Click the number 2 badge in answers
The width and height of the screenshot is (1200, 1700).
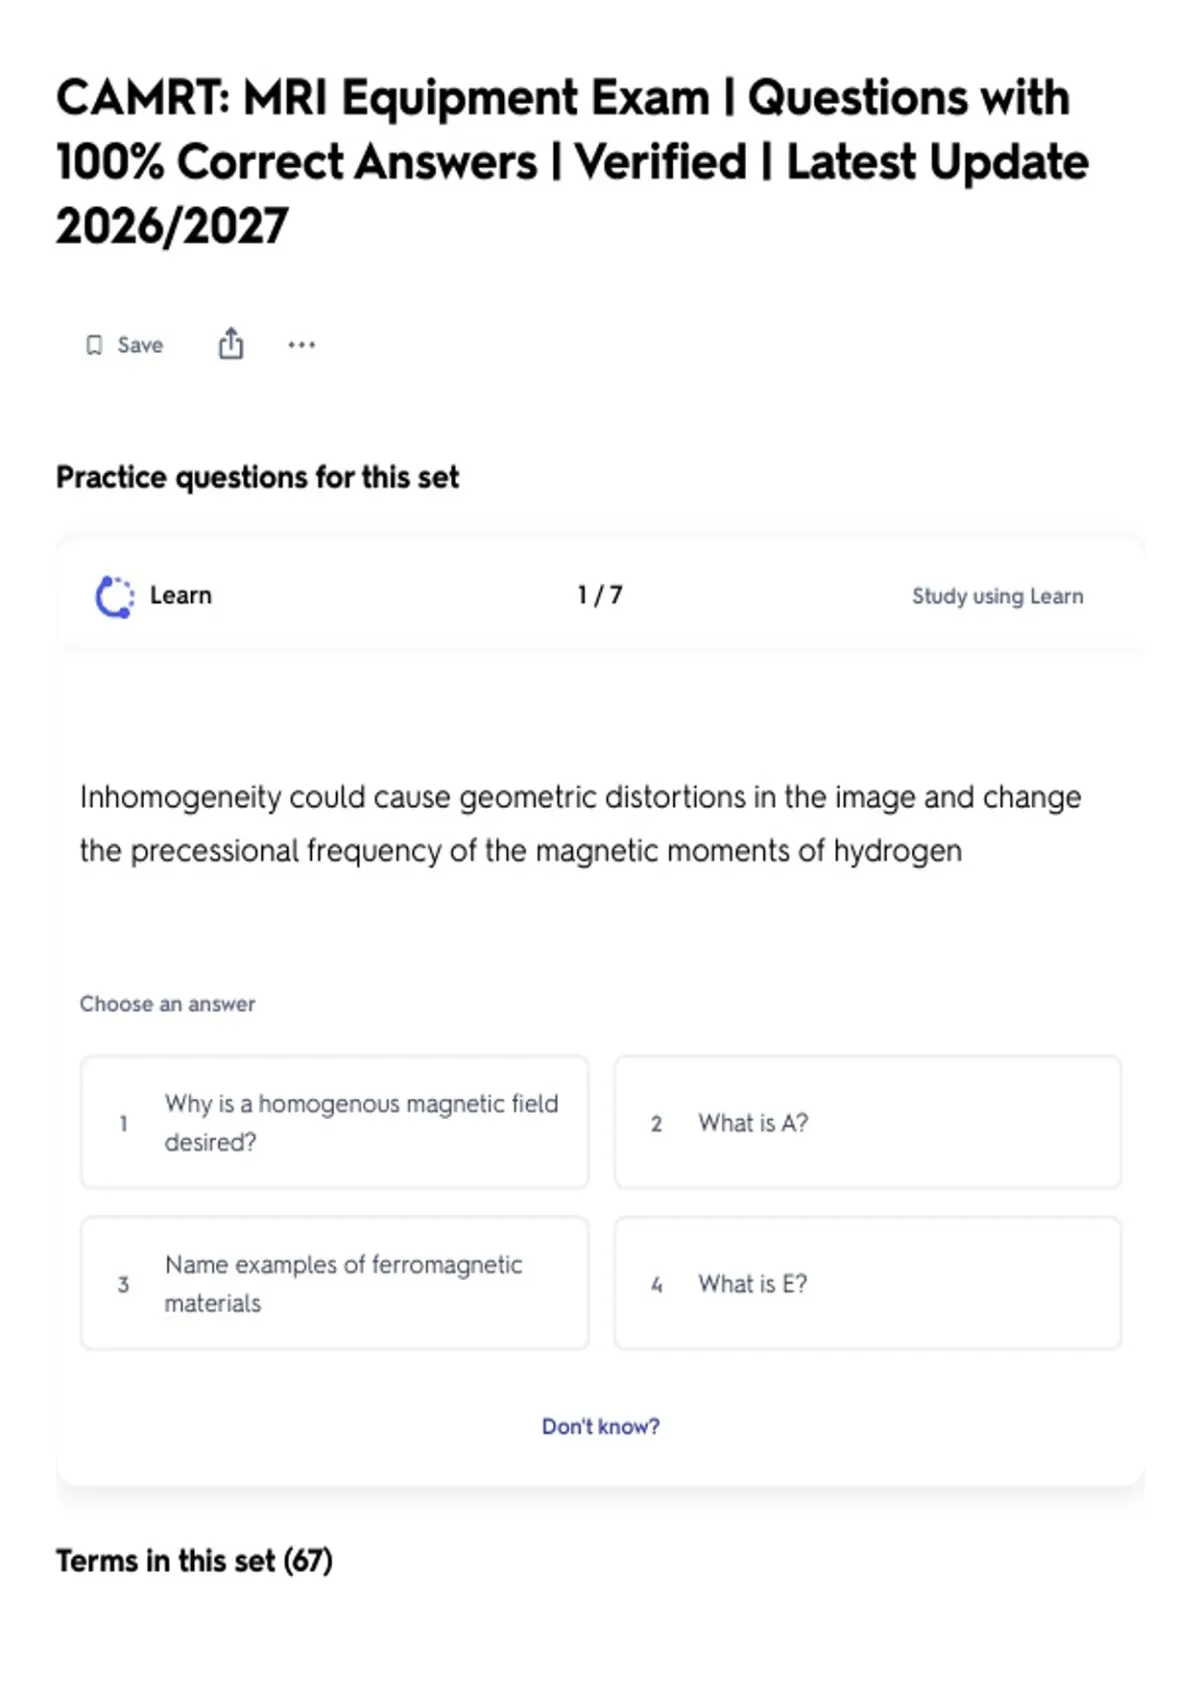pos(656,1123)
